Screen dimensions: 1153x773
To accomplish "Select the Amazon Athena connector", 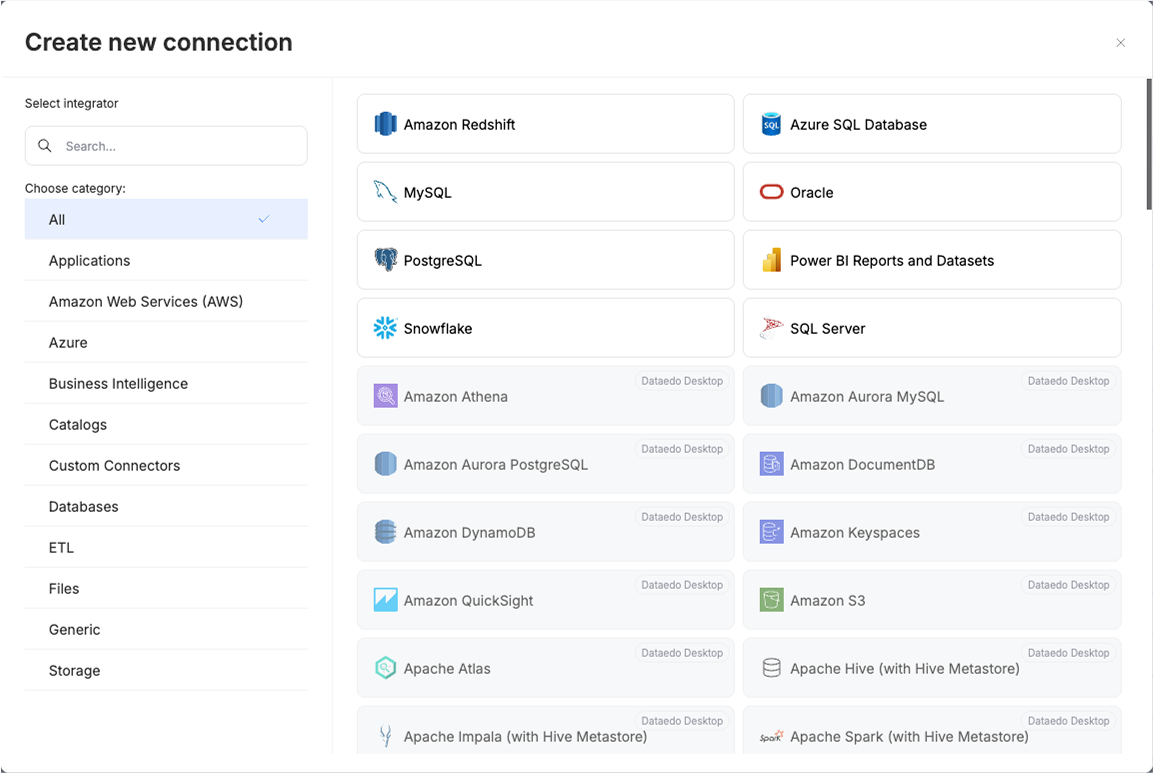I will [545, 397].
